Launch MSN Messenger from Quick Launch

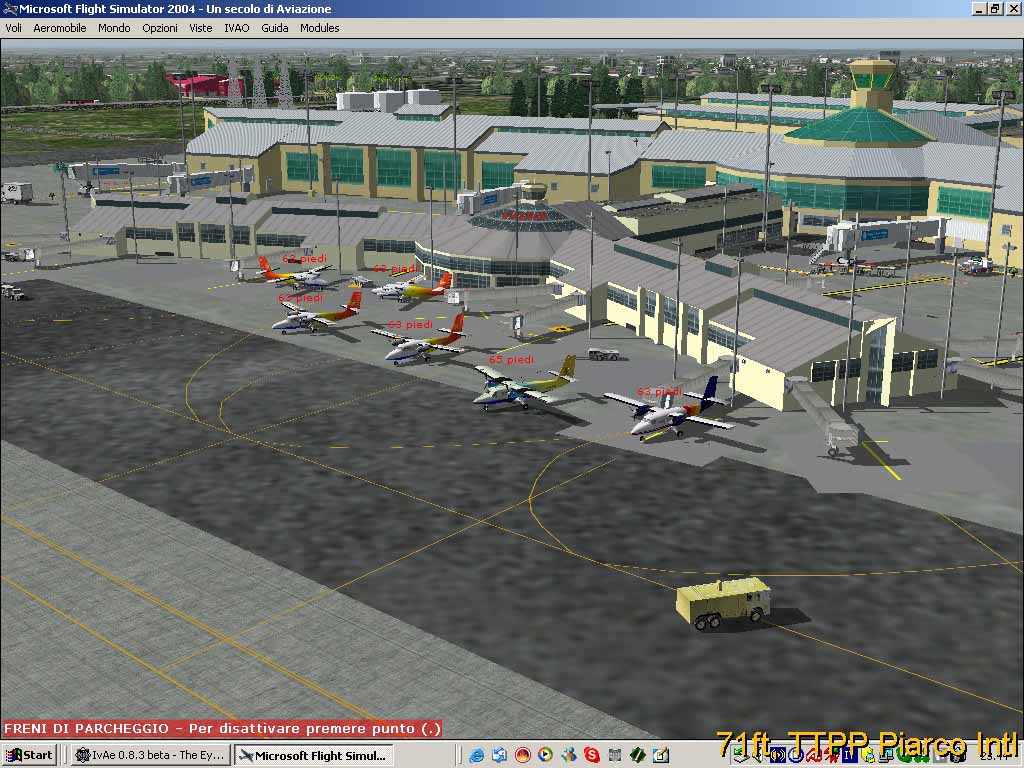569,755
